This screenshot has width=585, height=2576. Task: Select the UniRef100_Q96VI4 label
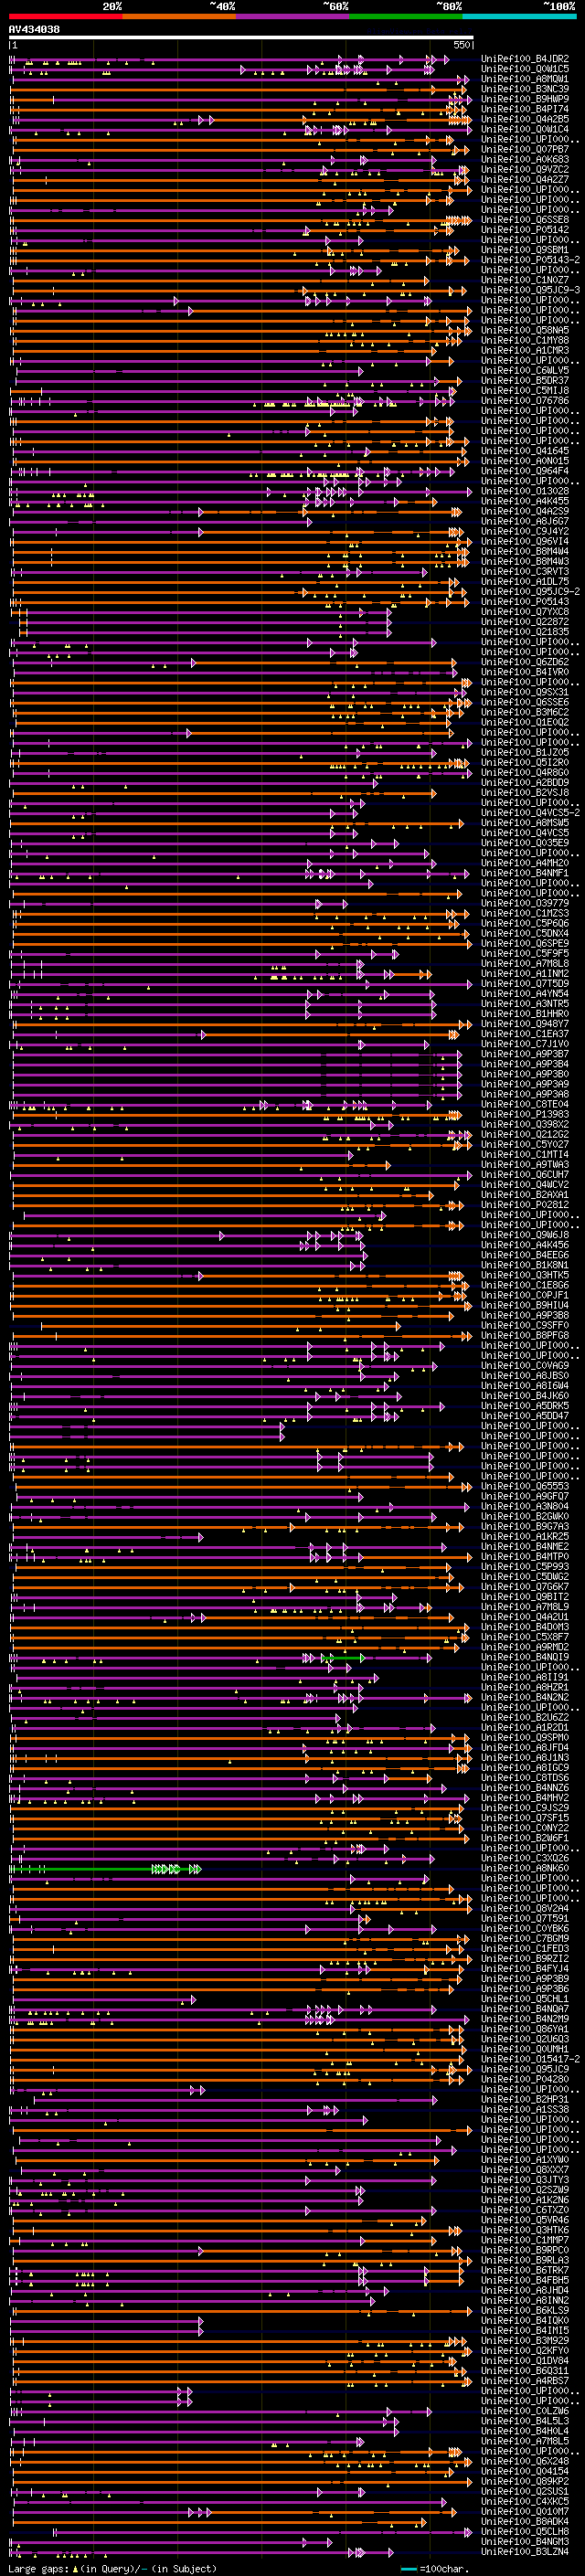click(525, 541)
